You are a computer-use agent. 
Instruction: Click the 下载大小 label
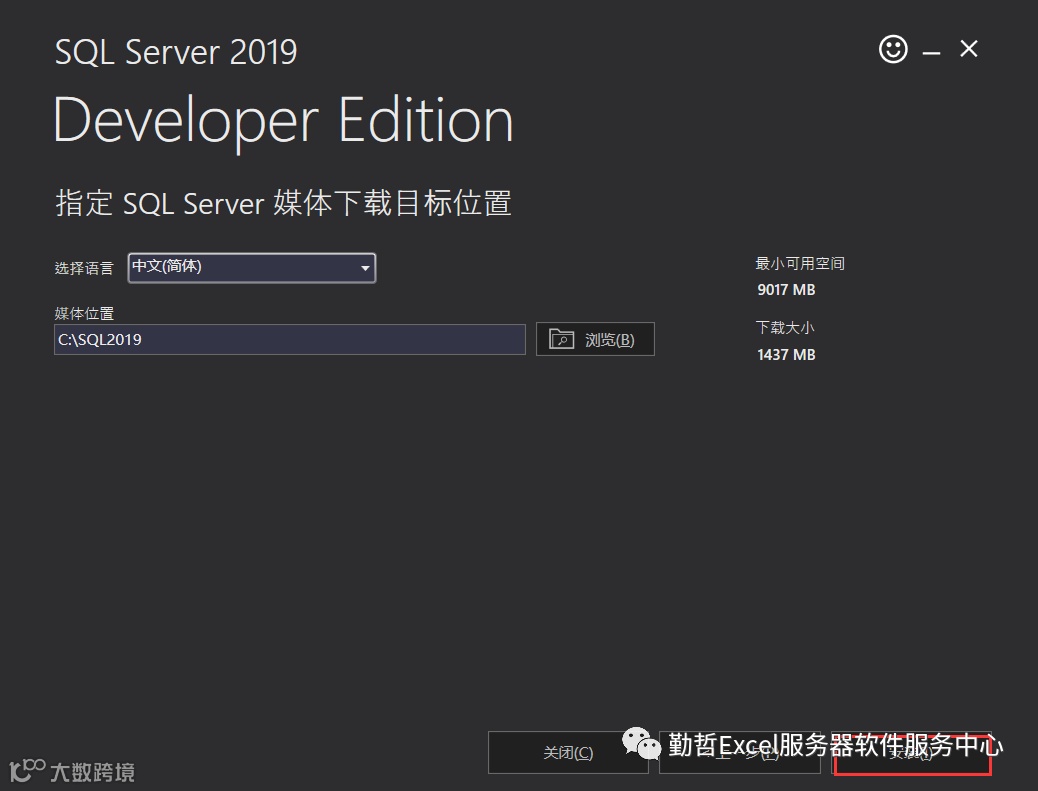point(785,328)
